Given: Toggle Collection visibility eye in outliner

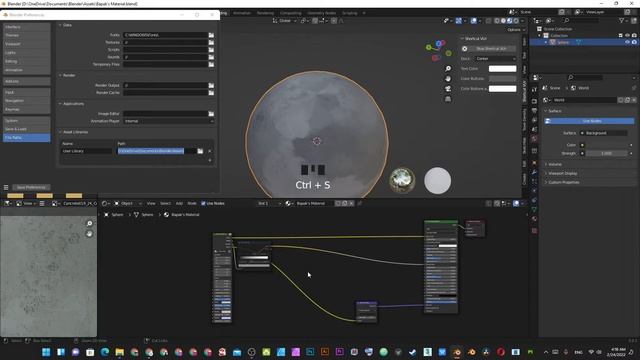Looking at the screenshot, I should coord(627,36).
